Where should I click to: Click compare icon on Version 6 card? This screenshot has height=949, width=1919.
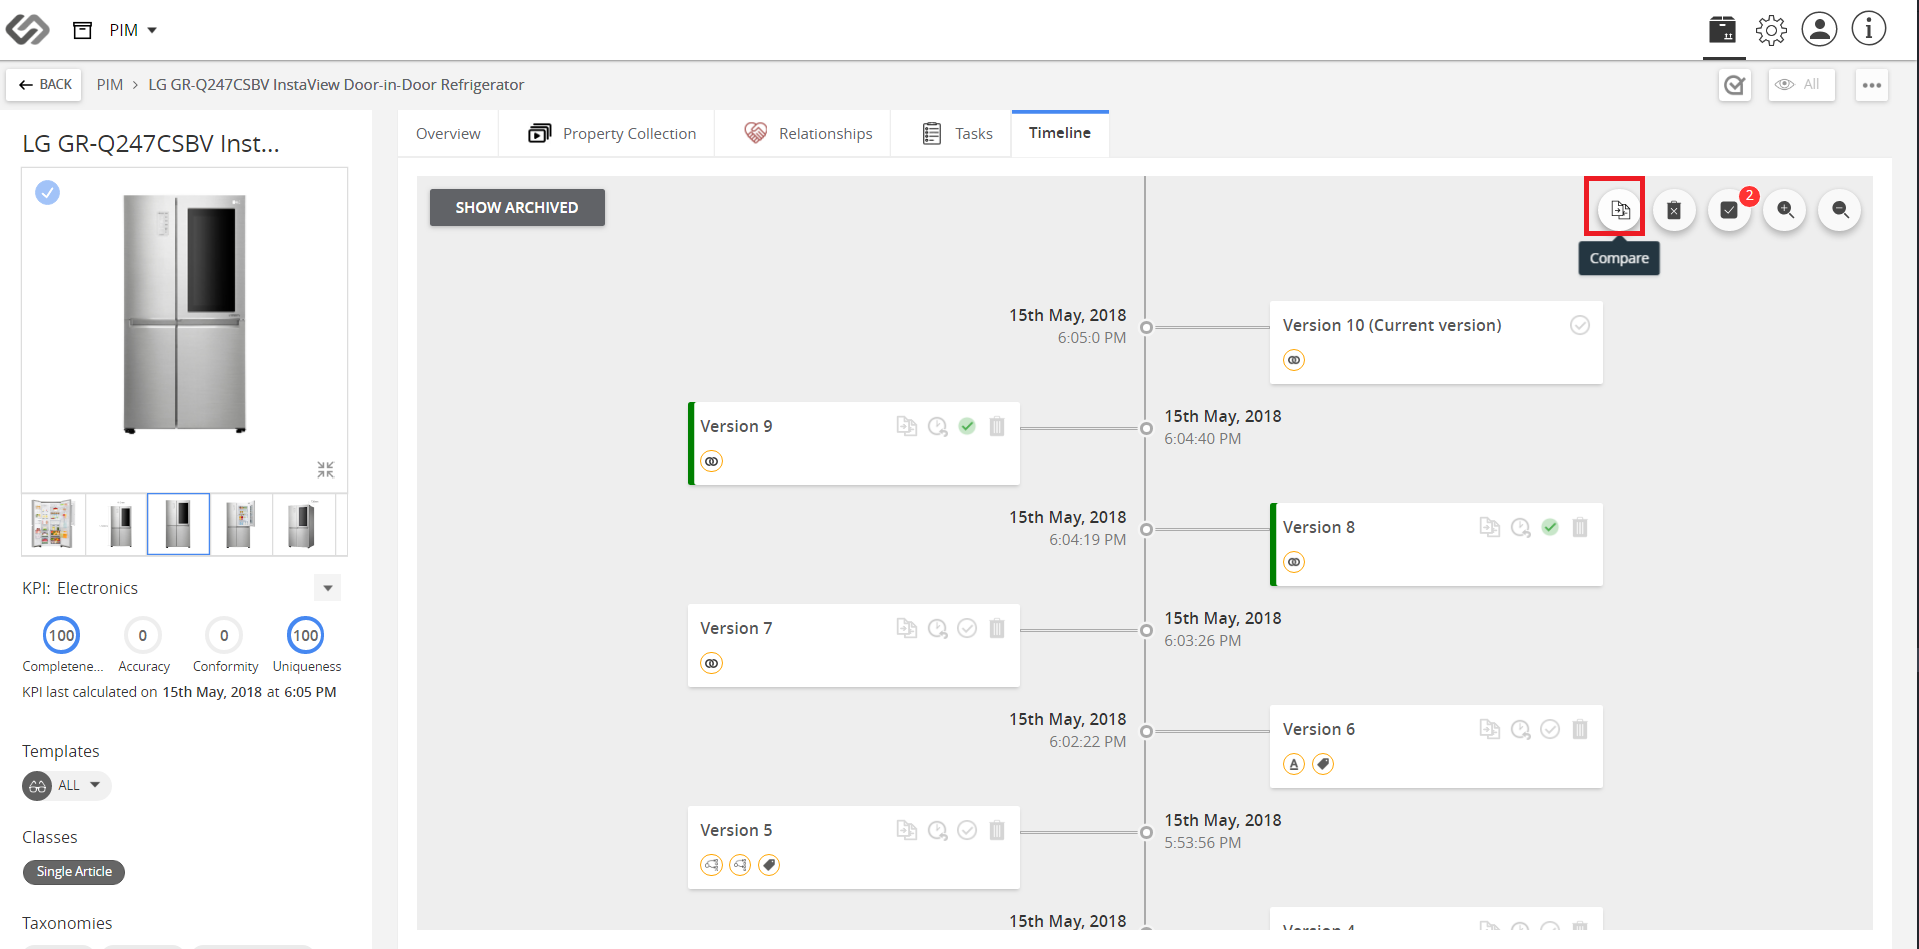pyautogui.click(x=1489, y=729)
